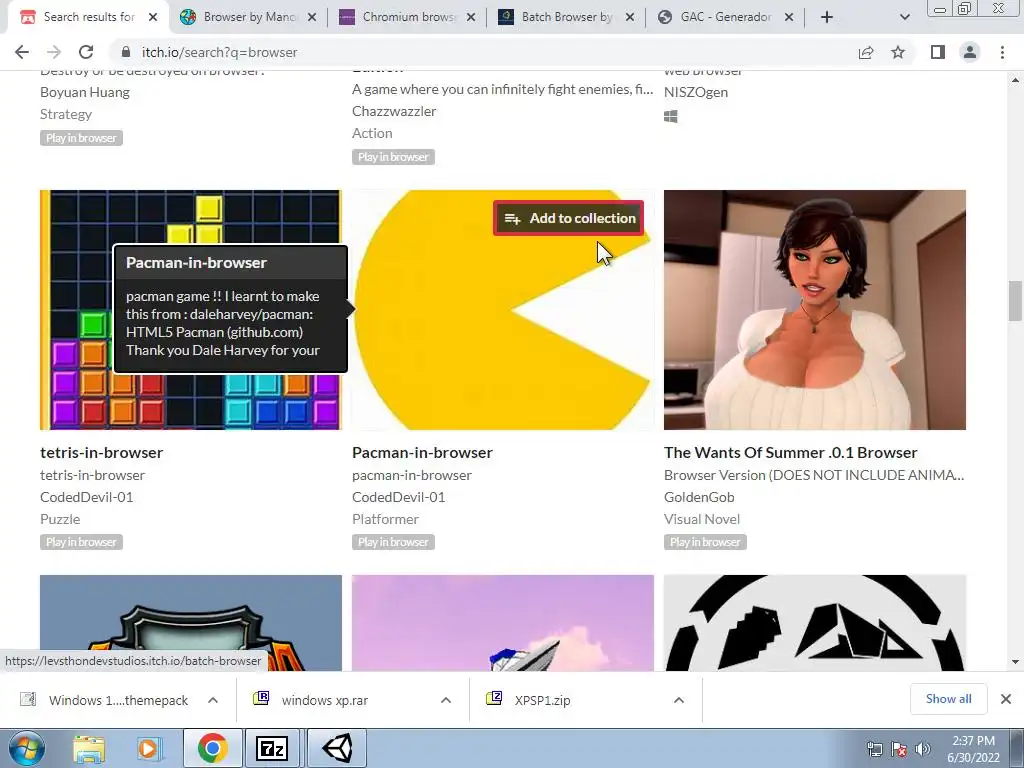
Task: Click 'Show all' downloads button
Action: 948,699
